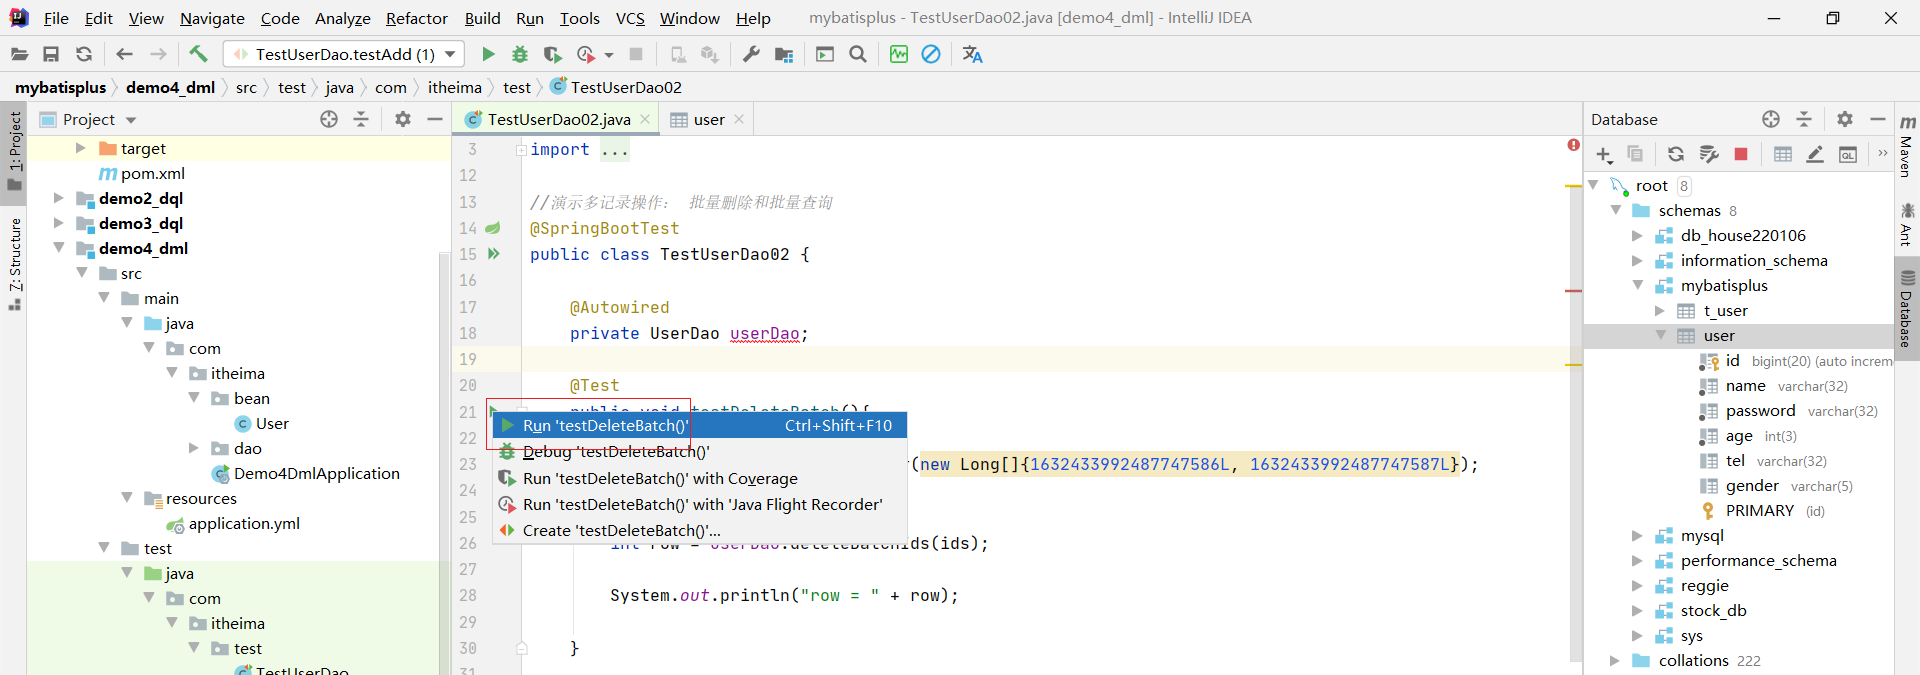This screenshot has width=1920, height=675.
Task: Run with coverage using the shield icon
Action: (552, 54)
